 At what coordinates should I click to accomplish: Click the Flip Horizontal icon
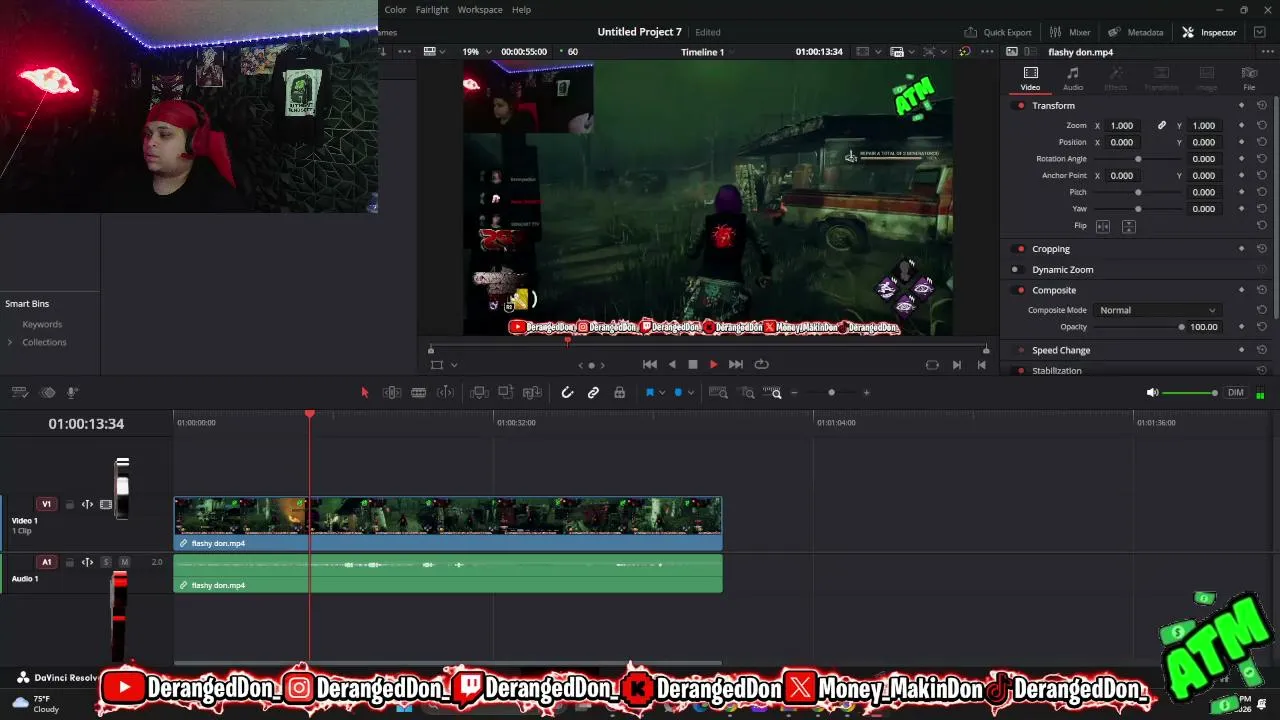point(1103,226)
